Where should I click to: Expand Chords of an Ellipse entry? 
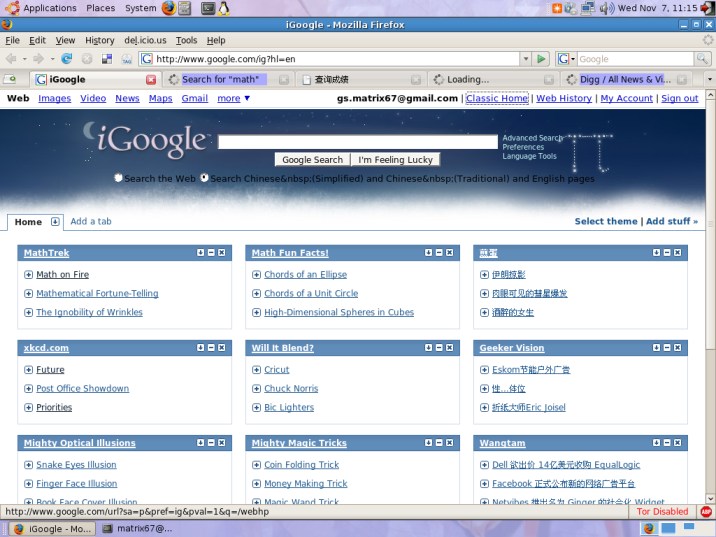coord(256,274)
